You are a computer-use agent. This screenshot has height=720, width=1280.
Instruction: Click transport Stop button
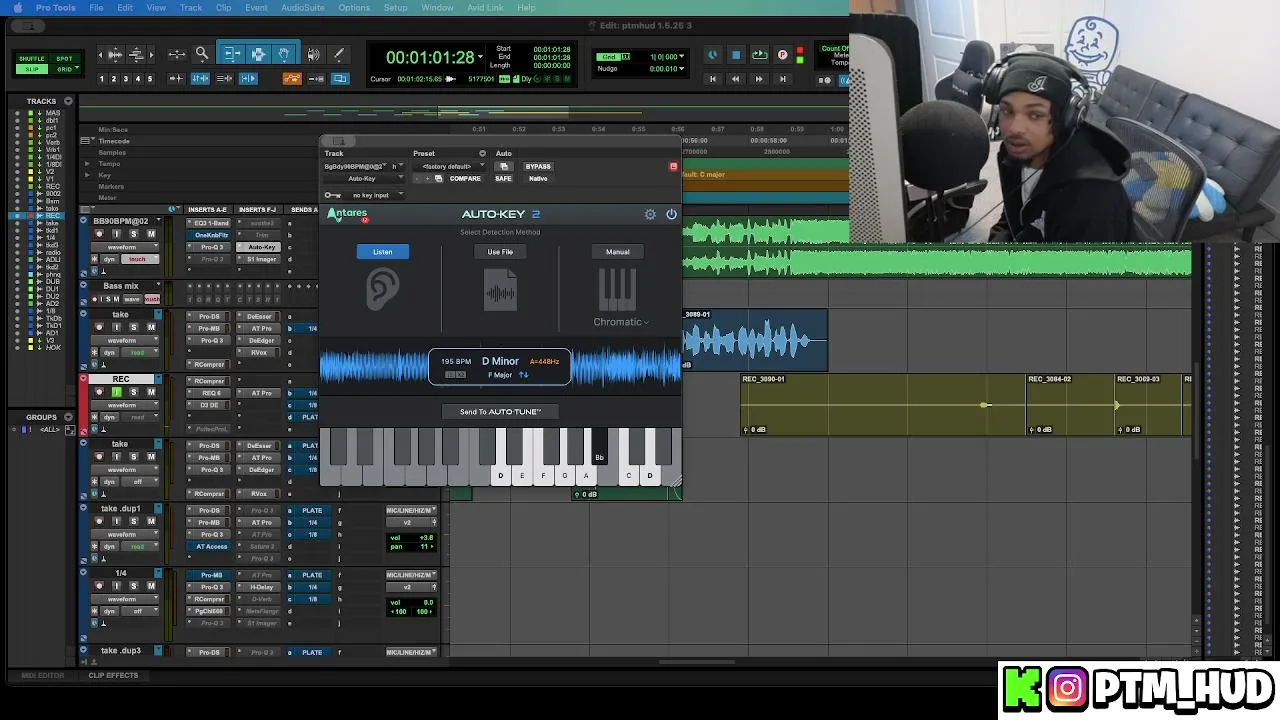tap(736, 55)
